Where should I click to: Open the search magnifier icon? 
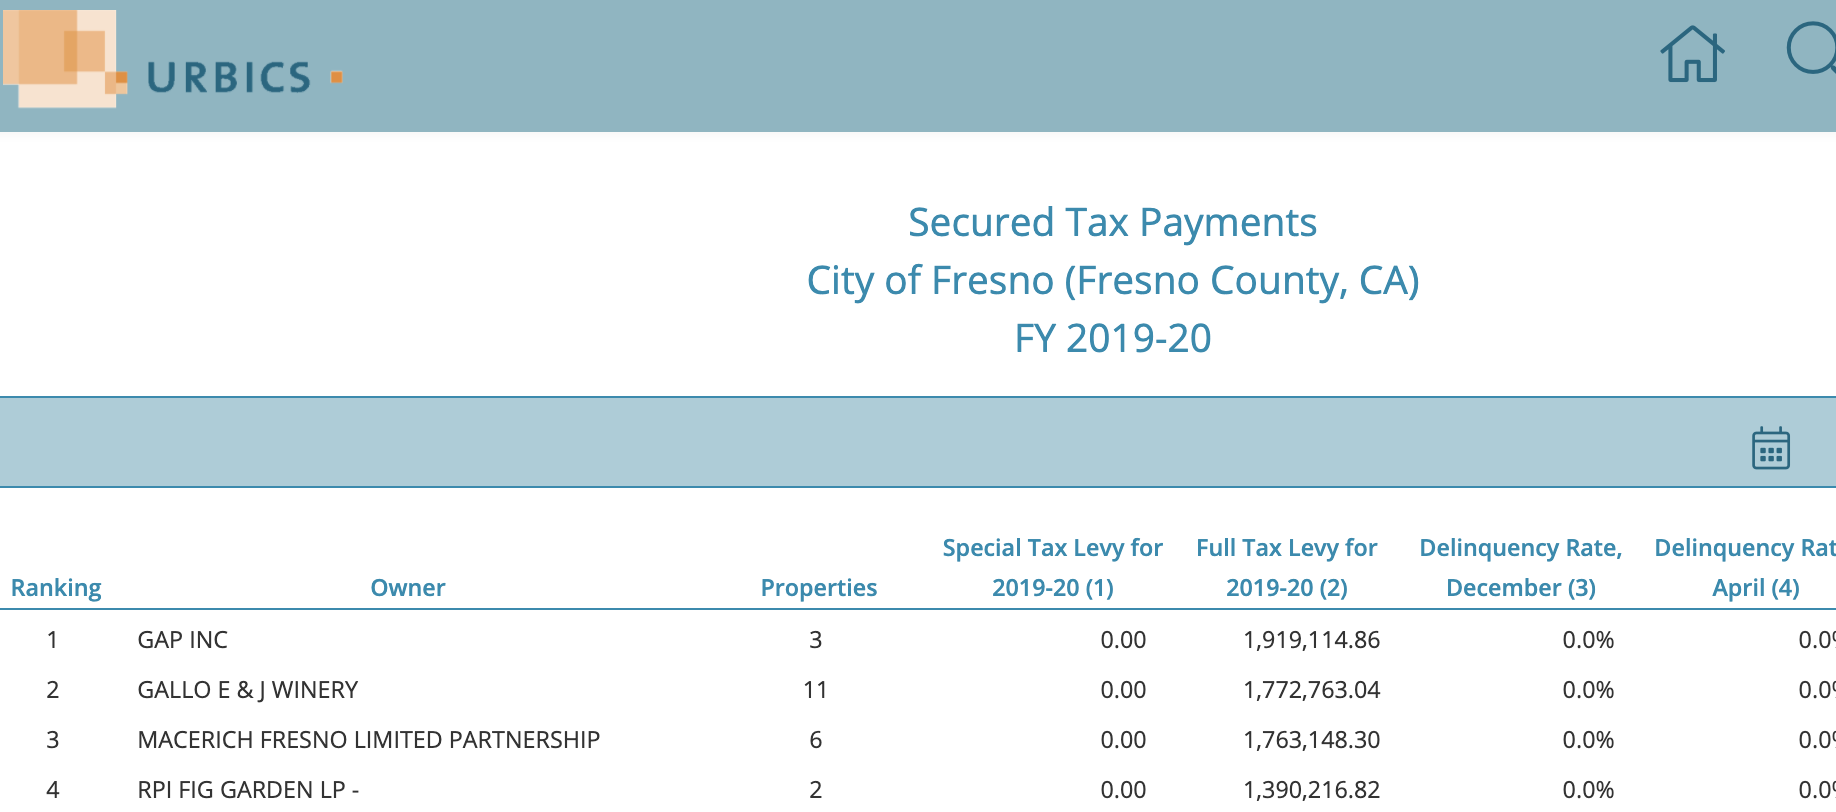click(x=1812, y=50)
